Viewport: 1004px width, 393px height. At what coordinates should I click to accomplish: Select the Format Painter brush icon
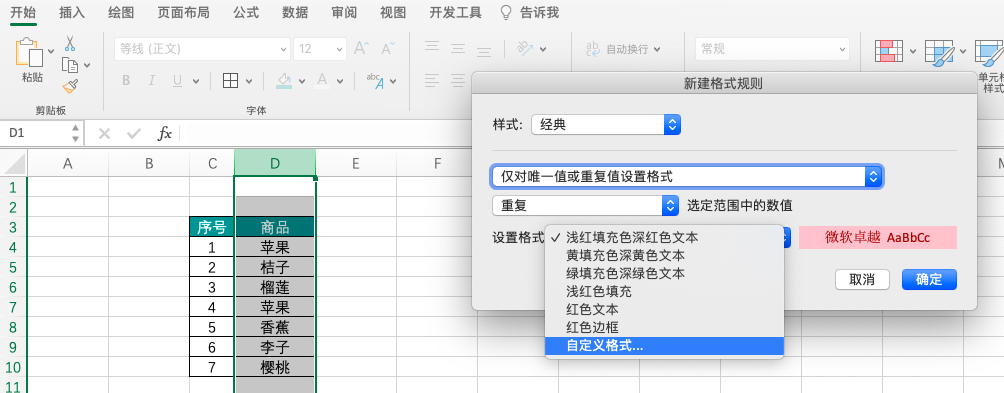coord(70,86)
